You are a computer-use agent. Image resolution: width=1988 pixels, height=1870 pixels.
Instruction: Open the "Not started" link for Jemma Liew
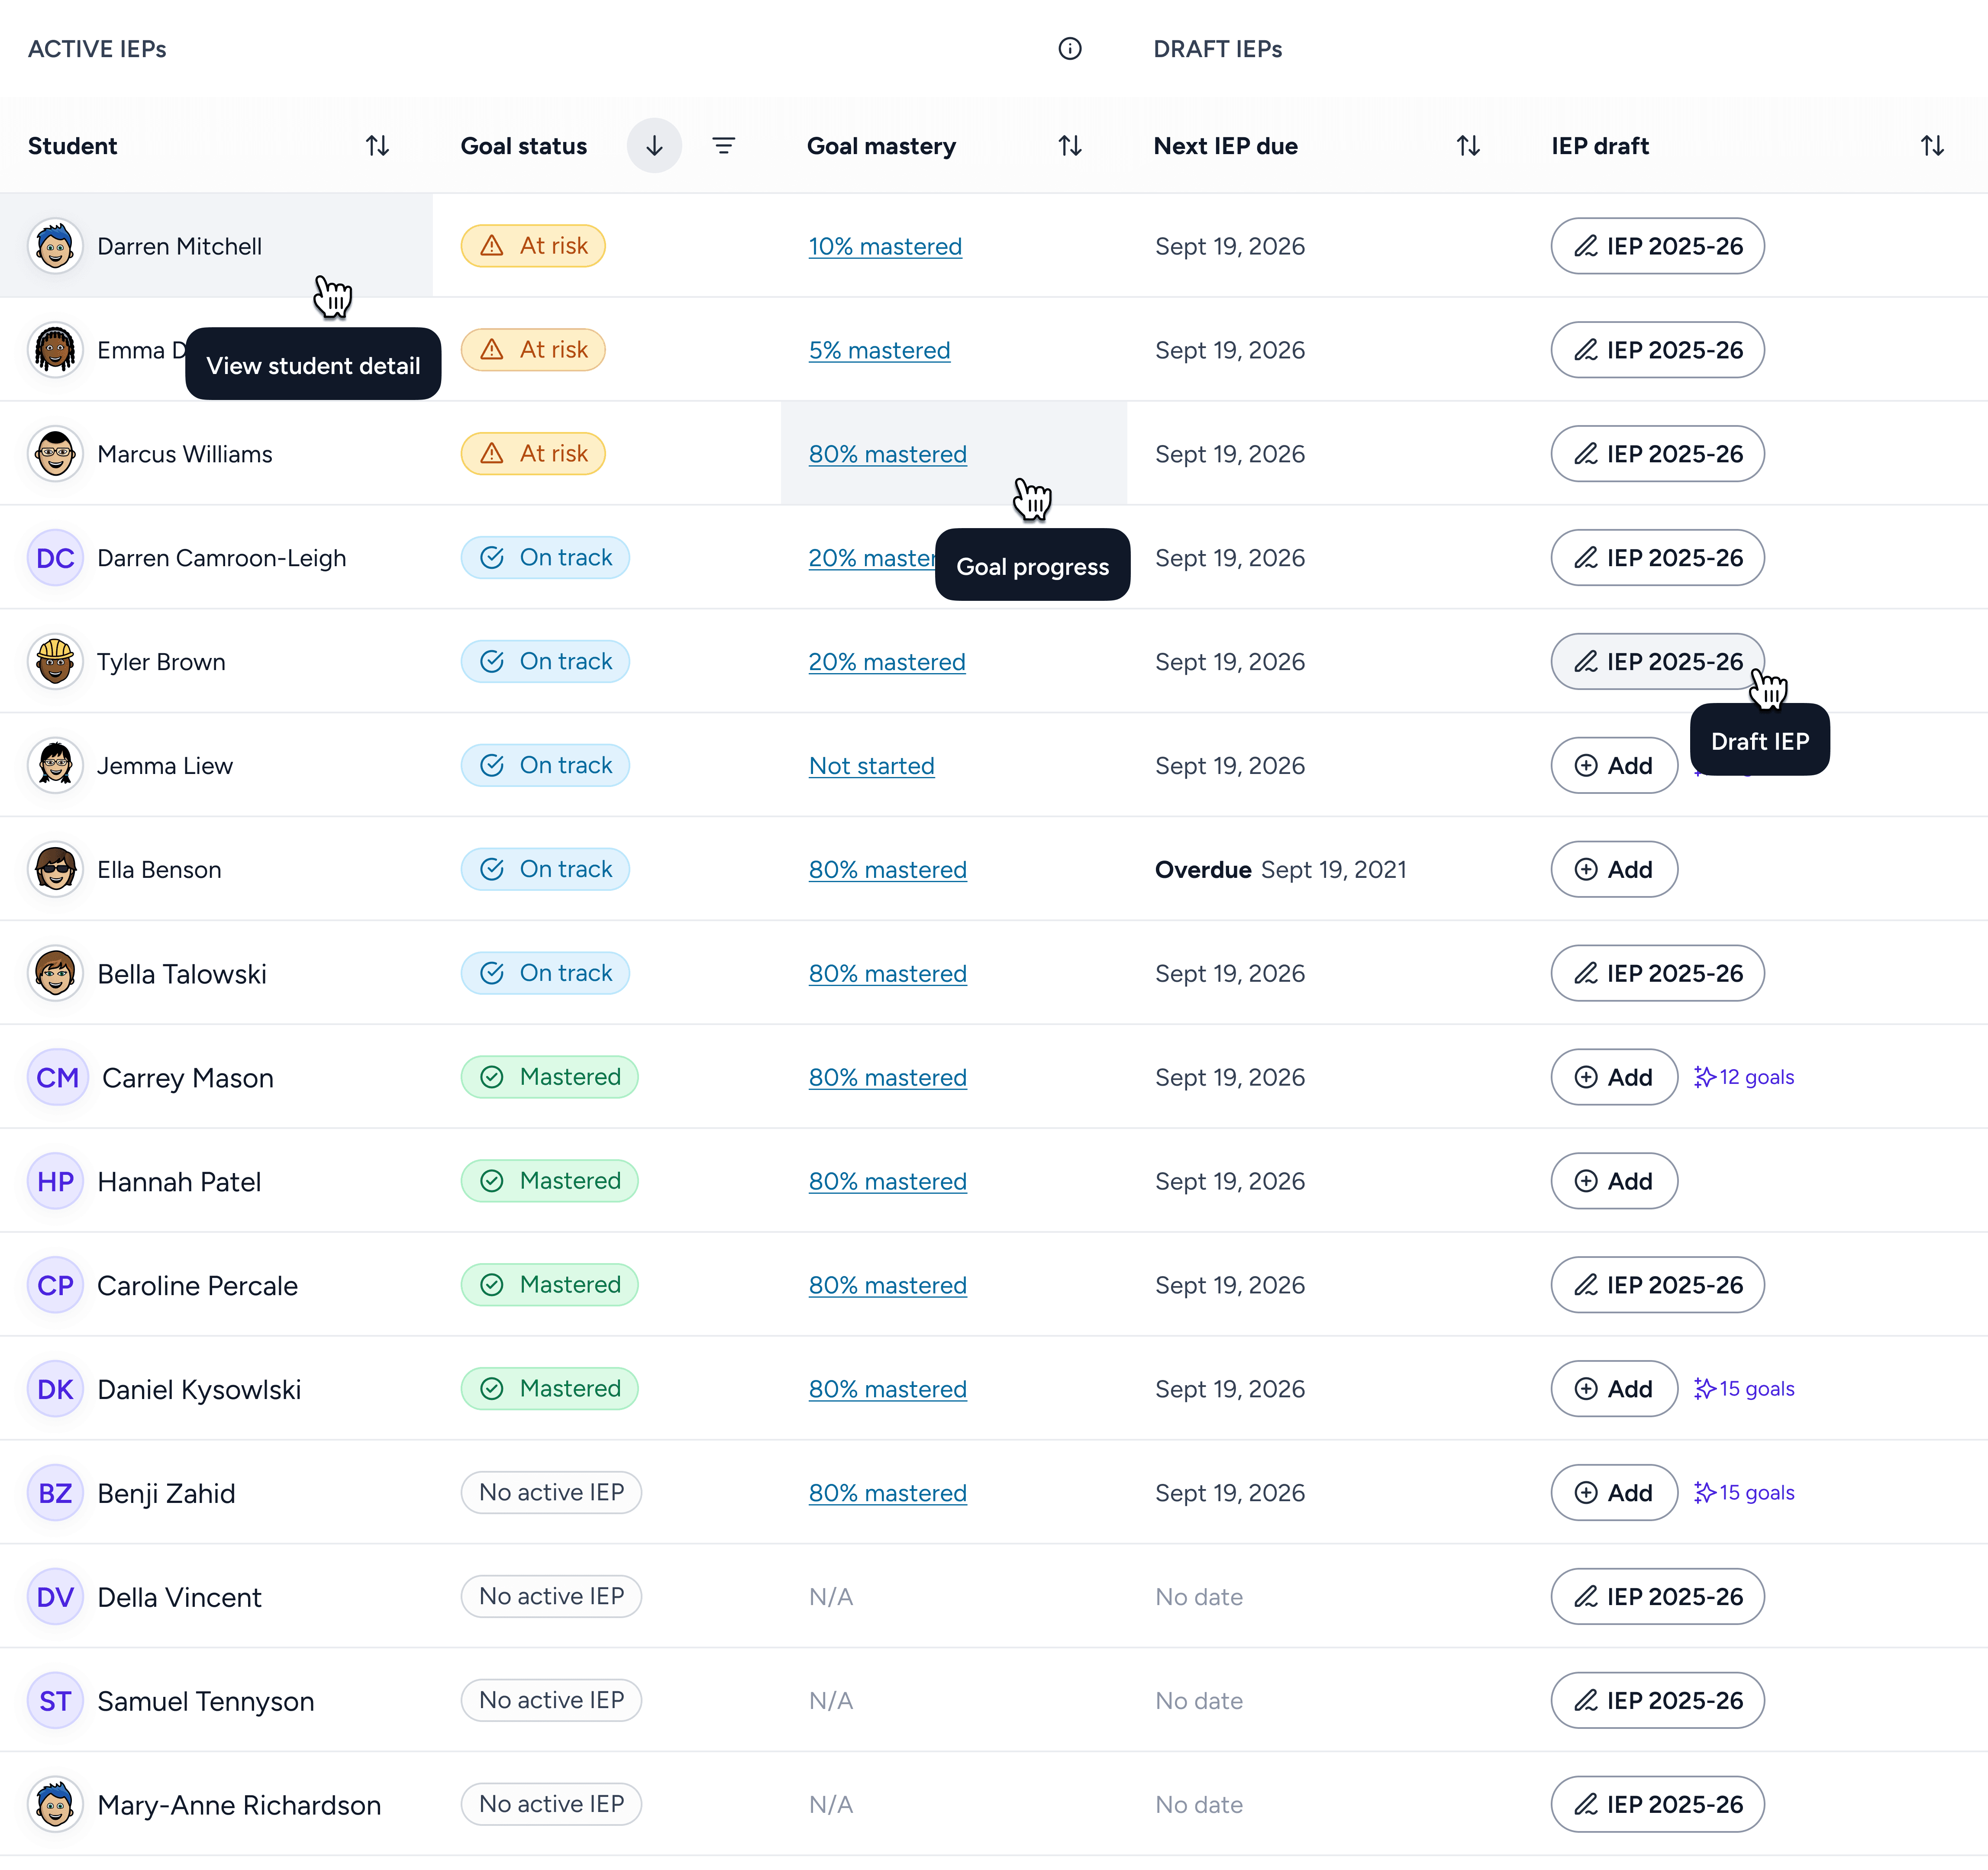[x=870, y=766]
